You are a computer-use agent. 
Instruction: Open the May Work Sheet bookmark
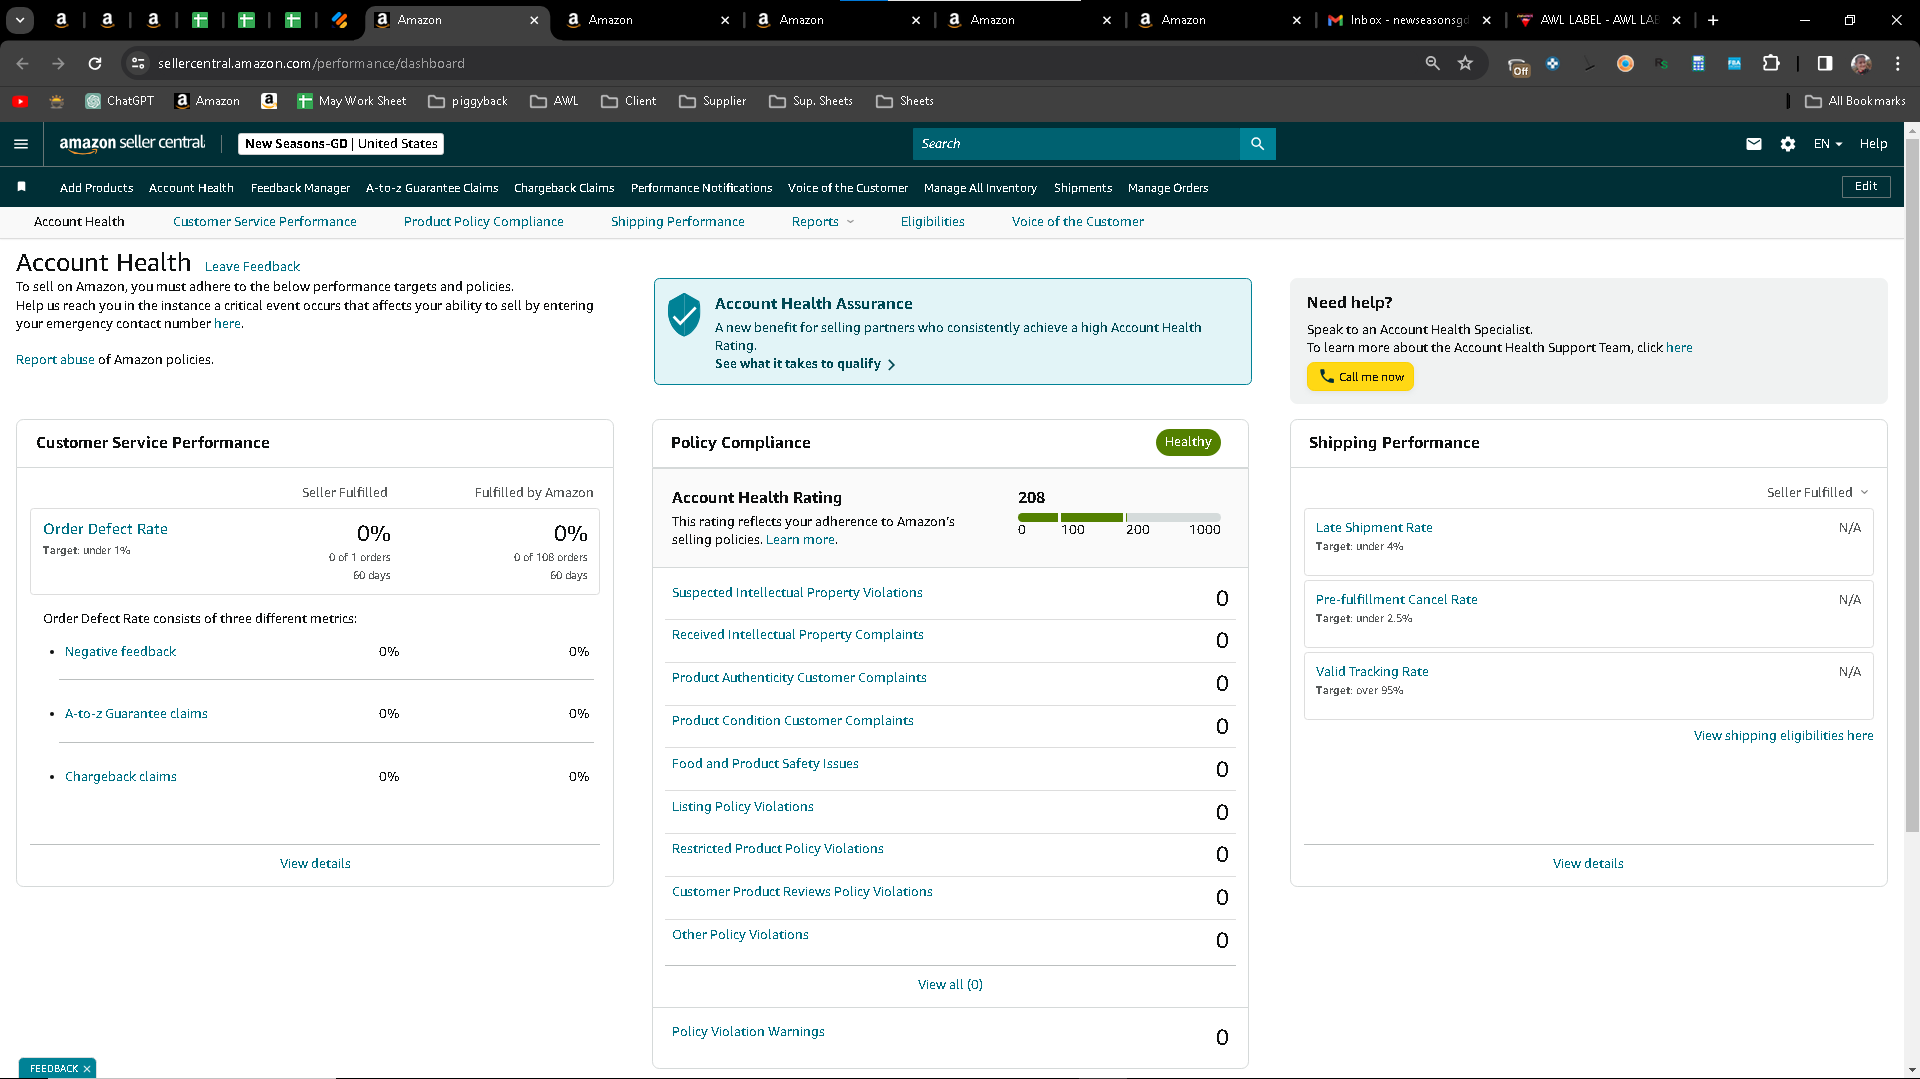tap(352, 101)
